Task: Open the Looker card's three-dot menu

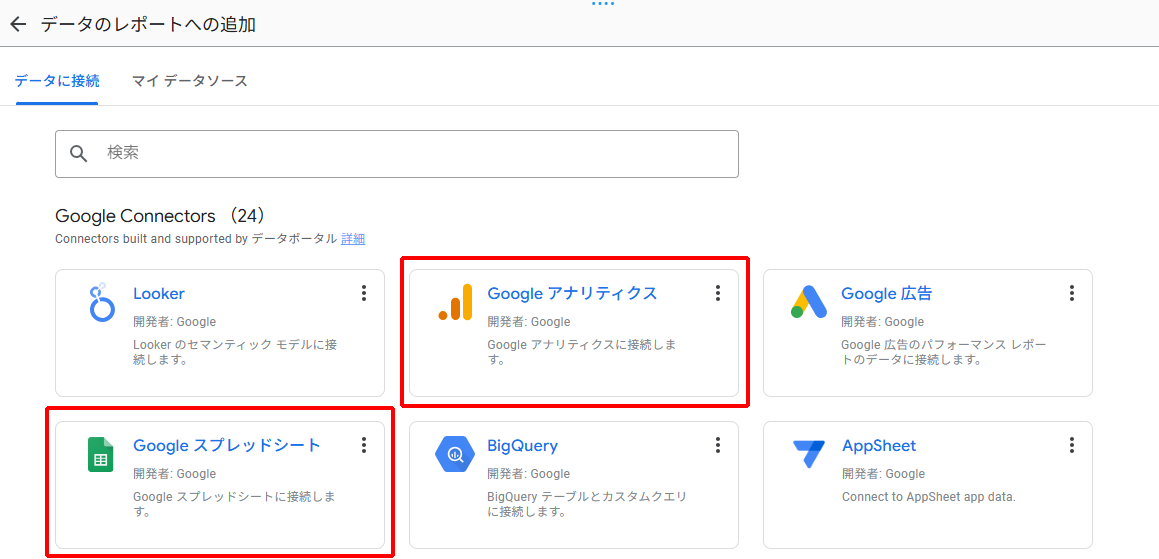Action: 363,294
